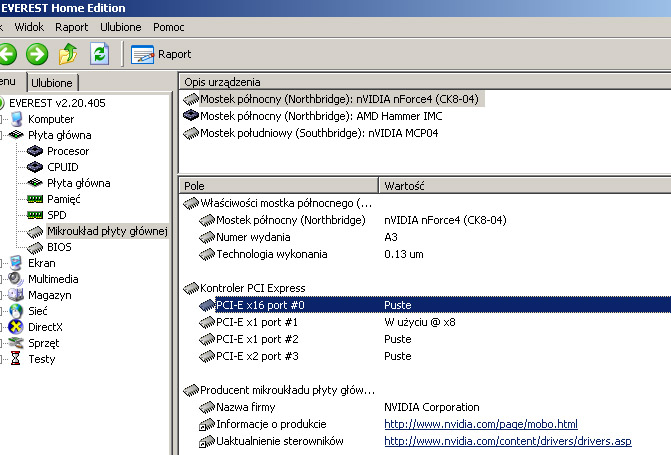Select the PCI-E x16 port #0 row
The width and height of the screenshot is (671, 455).
[434, 305]
